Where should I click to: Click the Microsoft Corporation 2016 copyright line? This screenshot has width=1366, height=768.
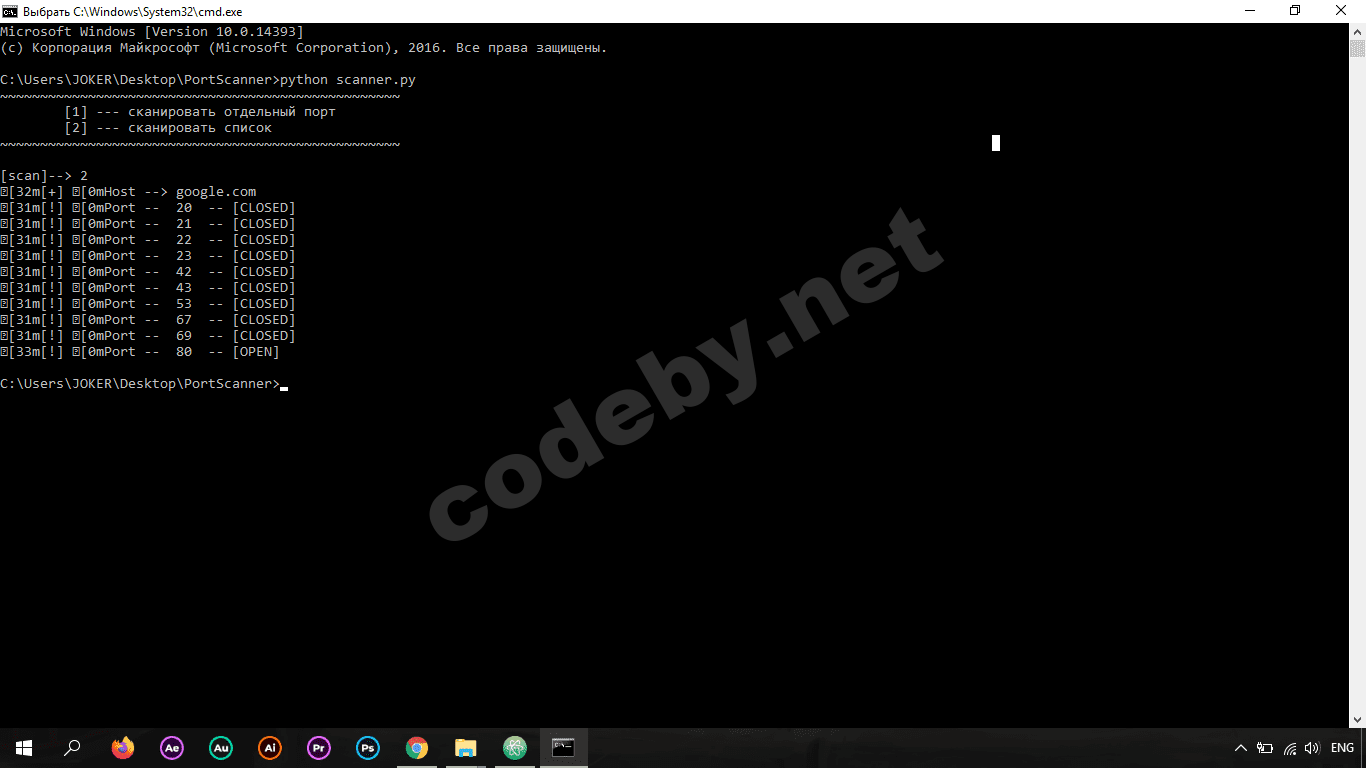tap(304, 48)
